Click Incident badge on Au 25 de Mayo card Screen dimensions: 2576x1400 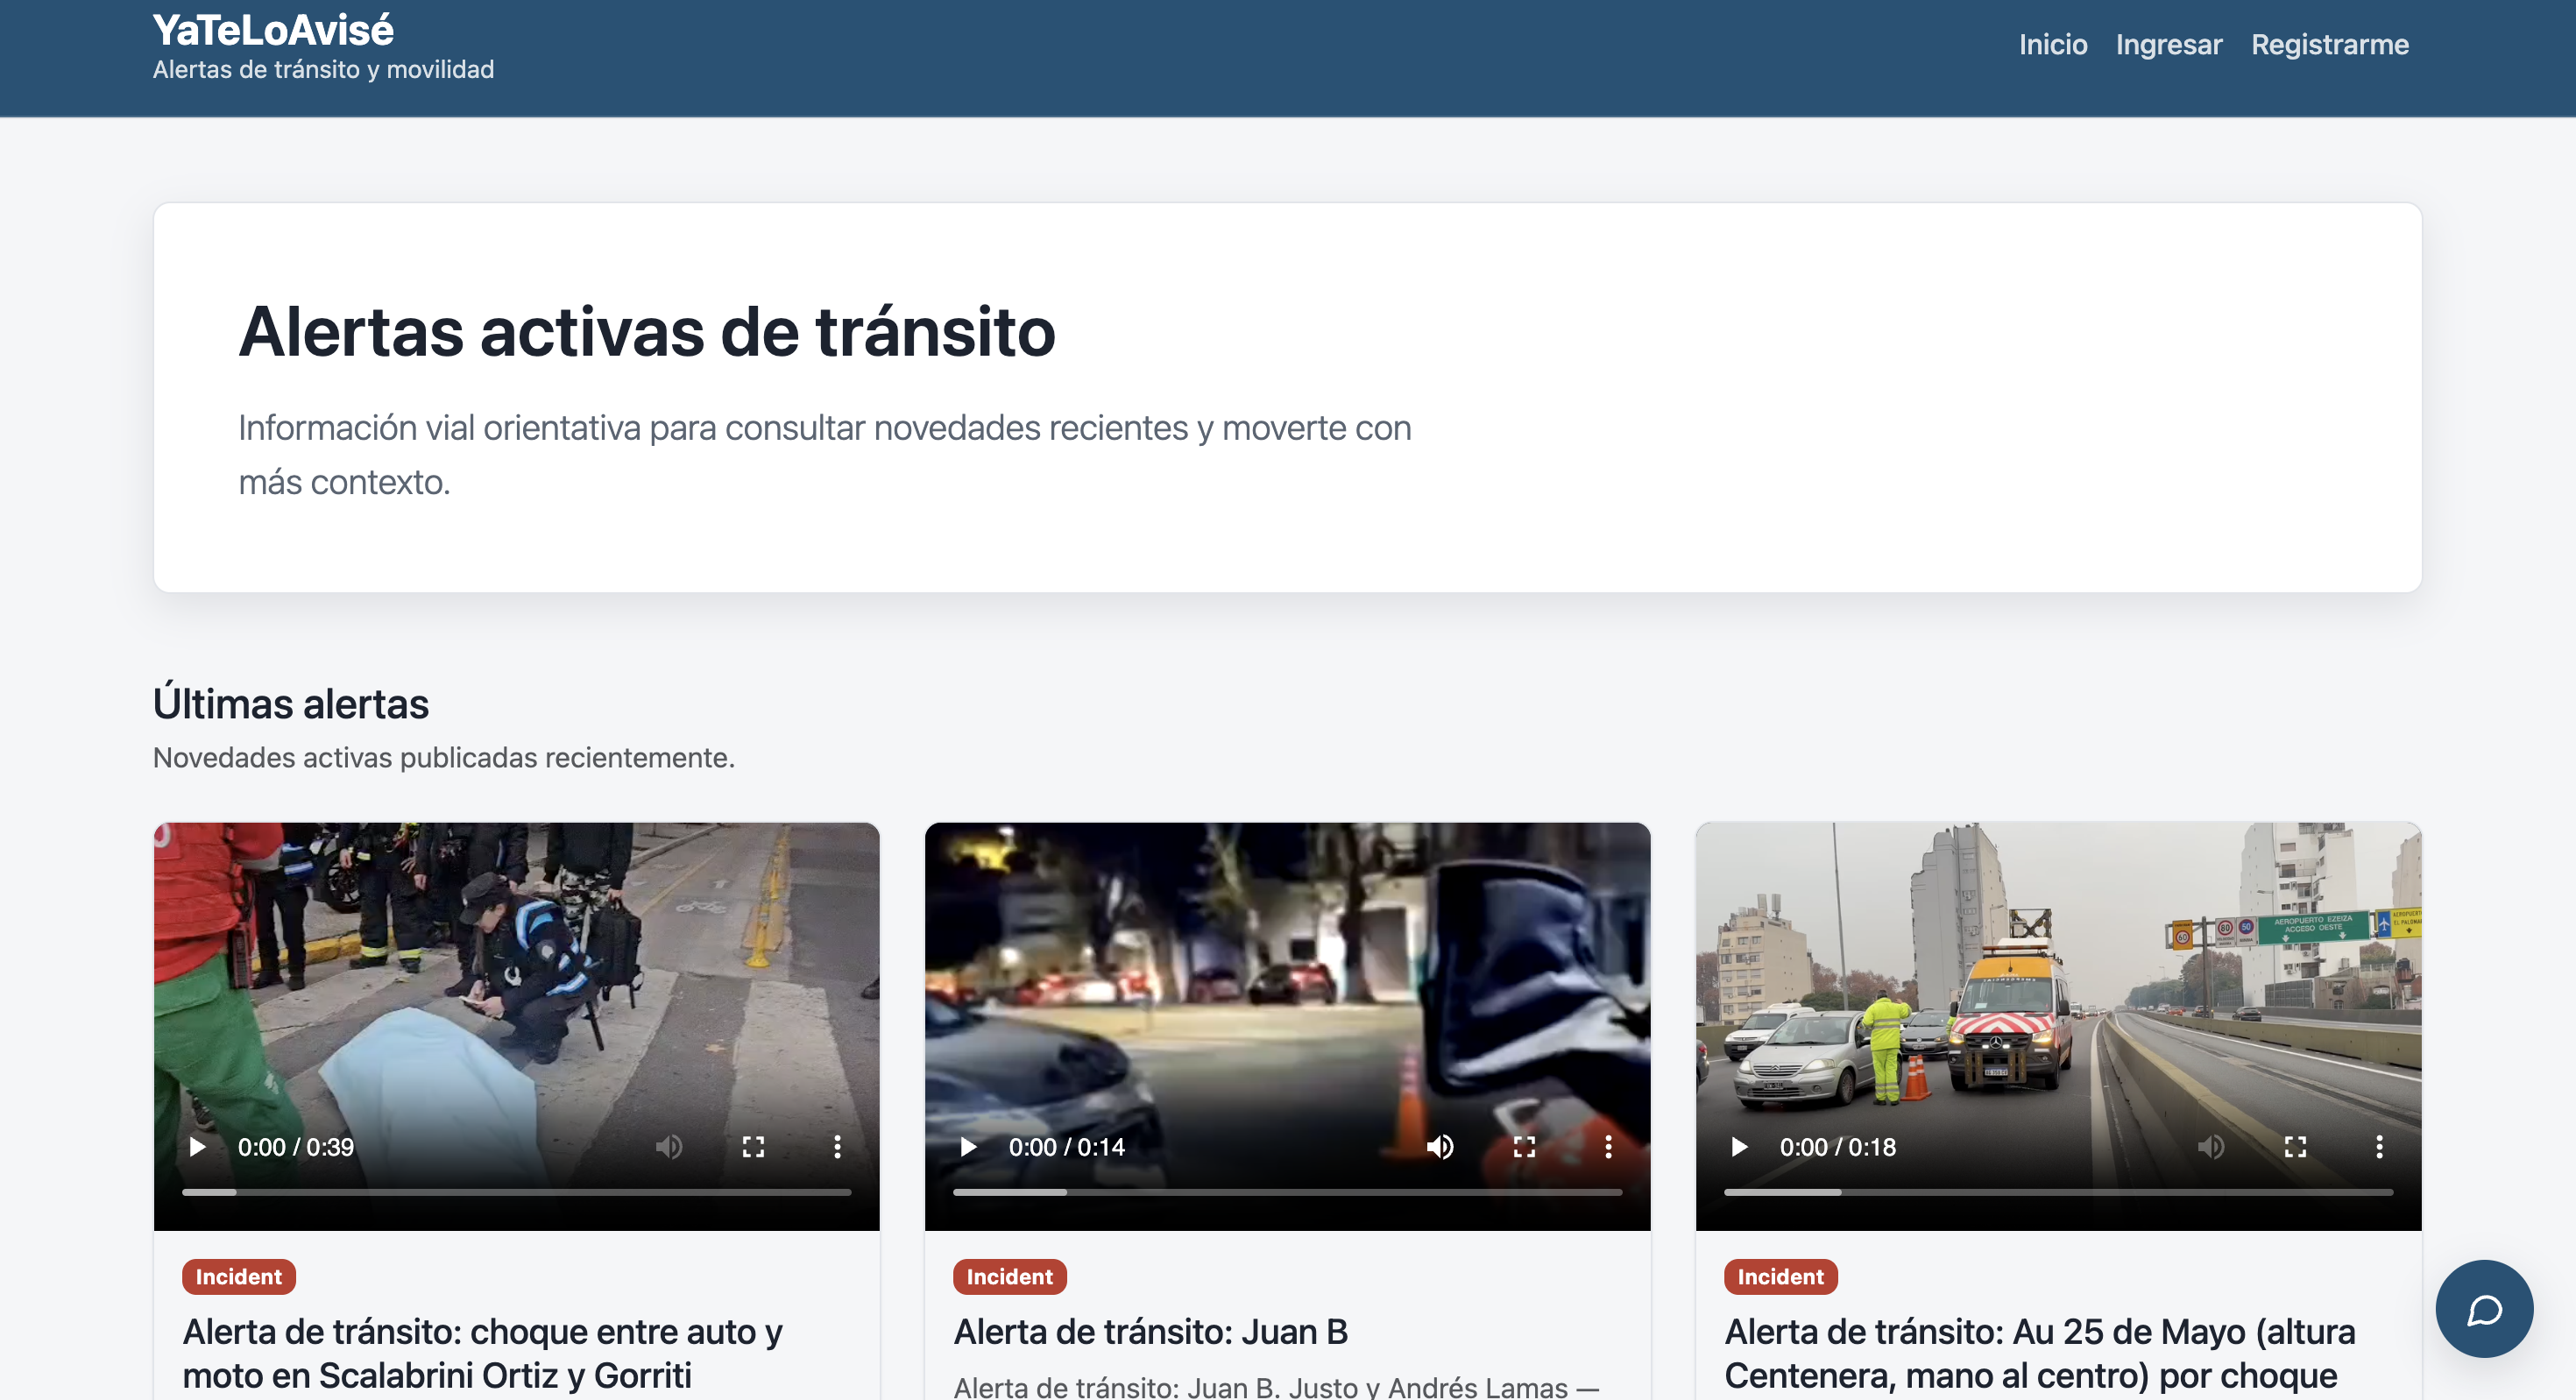(1781, 1277)
